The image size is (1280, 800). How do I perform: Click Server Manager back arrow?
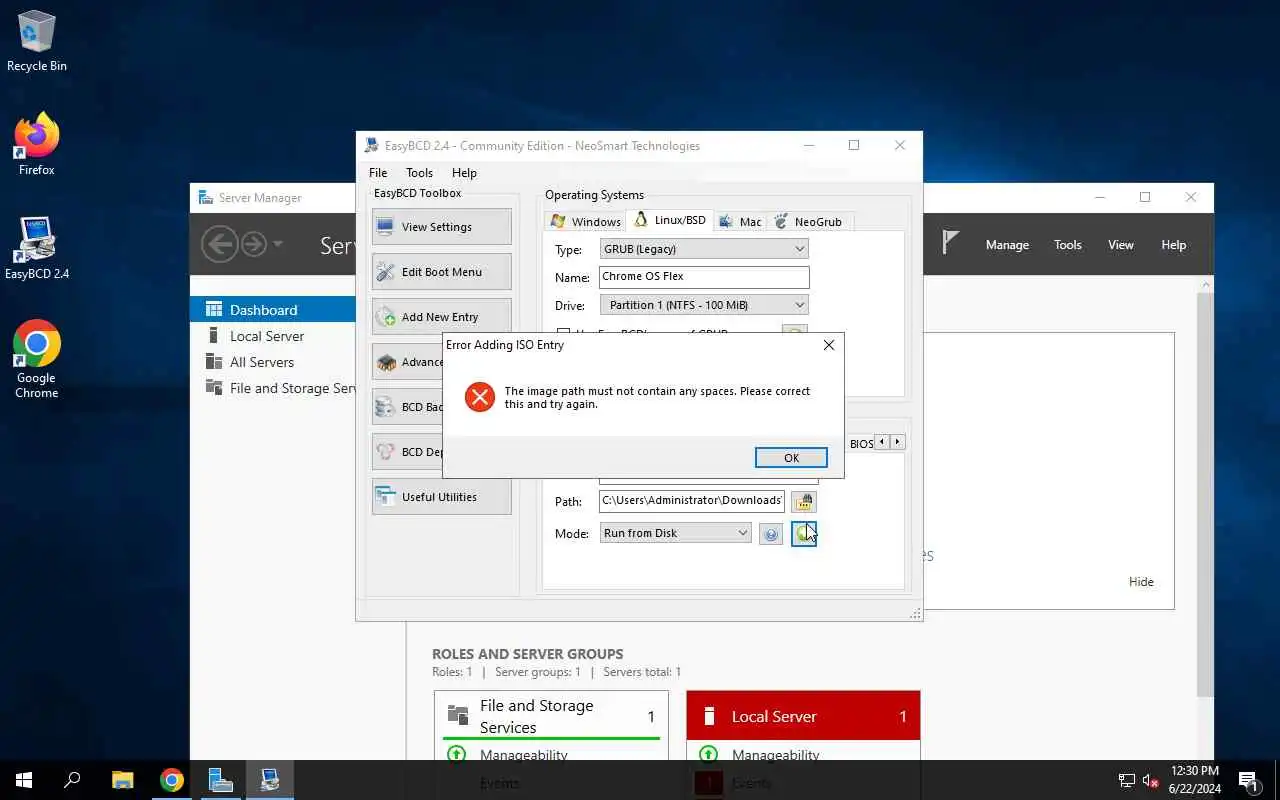coord(219,244)
